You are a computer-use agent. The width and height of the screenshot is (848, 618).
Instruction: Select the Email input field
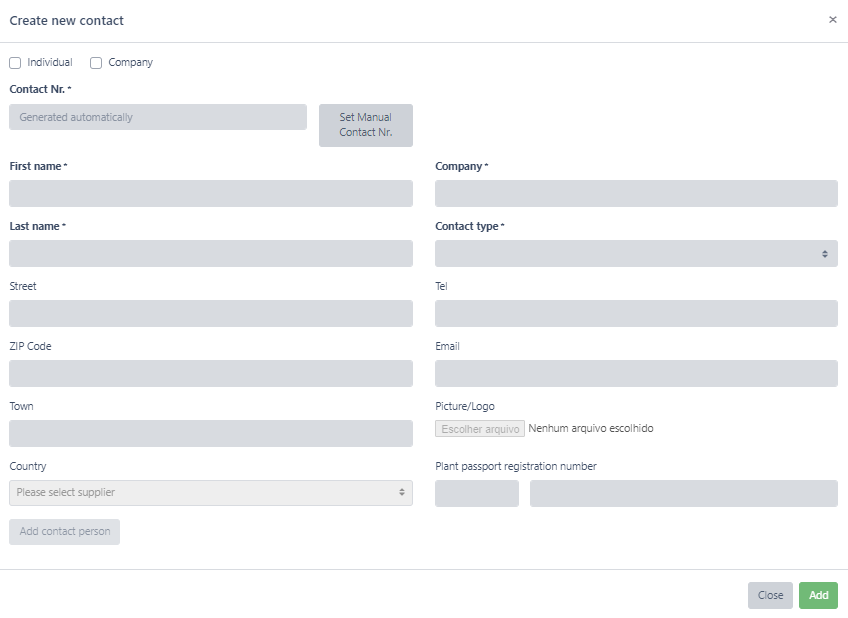point(636,373)
